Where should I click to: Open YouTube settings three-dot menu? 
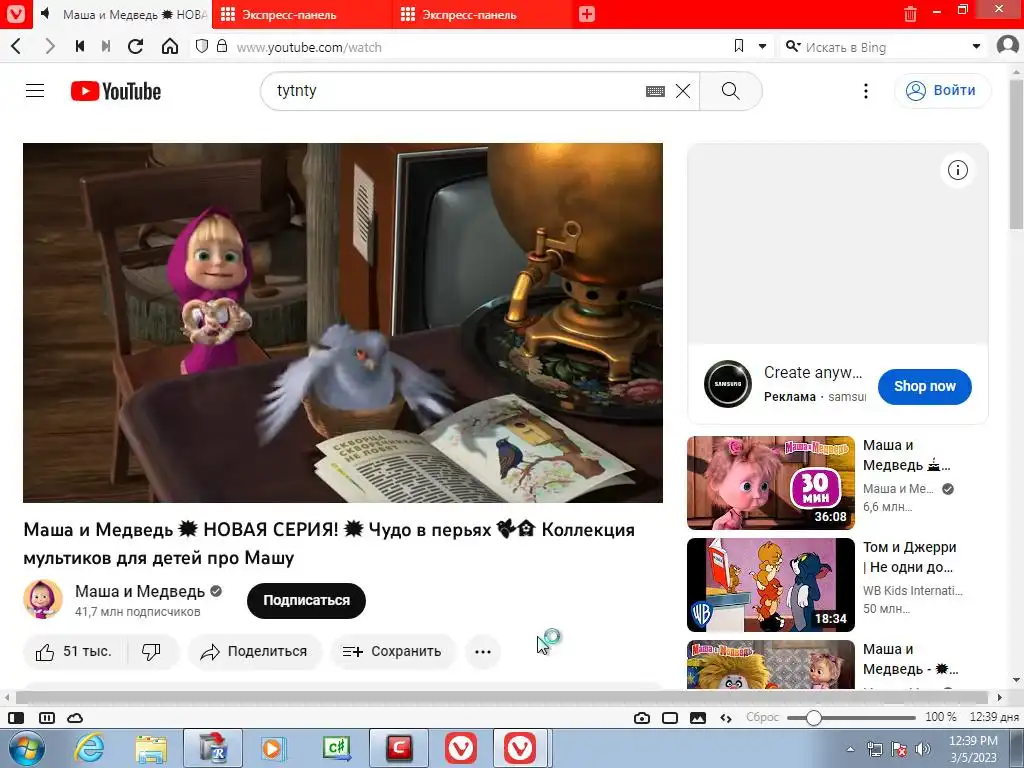point(866,91)
